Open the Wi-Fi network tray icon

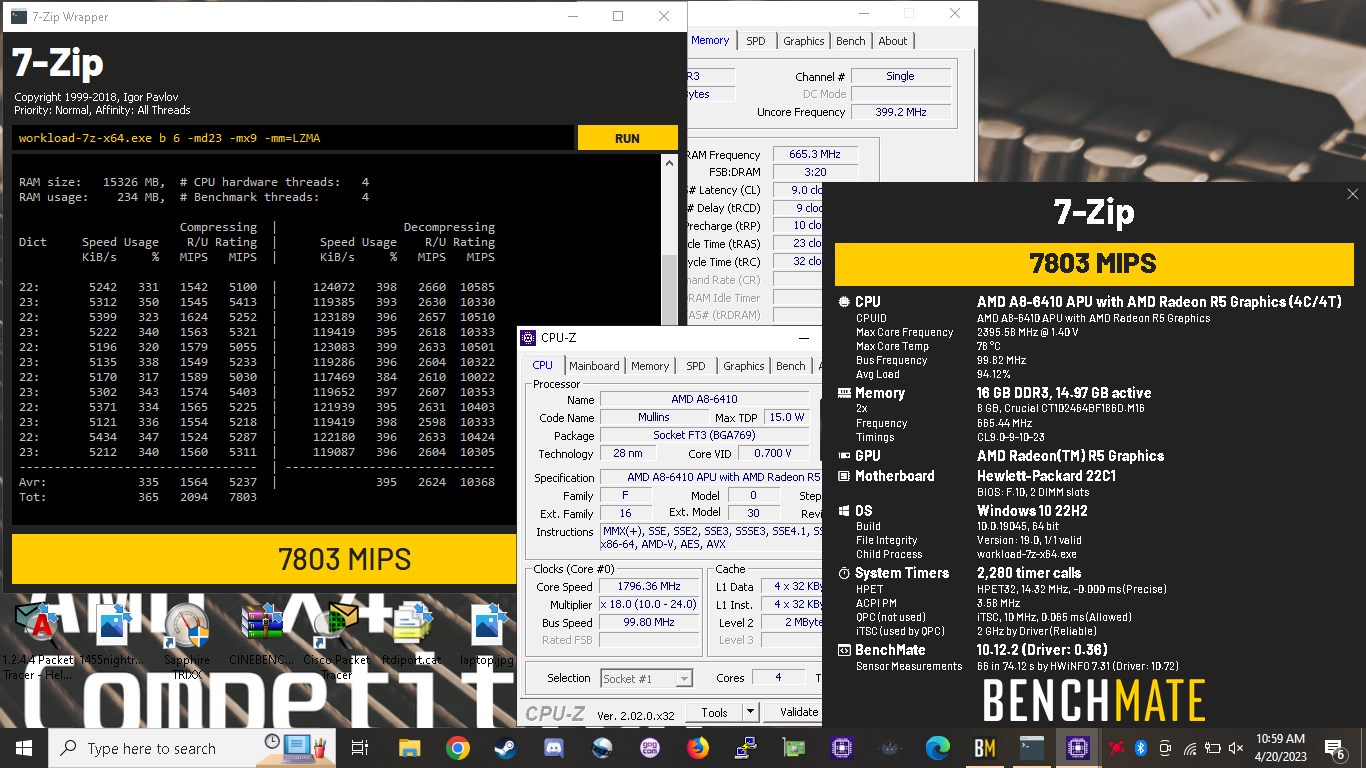coord(1190,748)
